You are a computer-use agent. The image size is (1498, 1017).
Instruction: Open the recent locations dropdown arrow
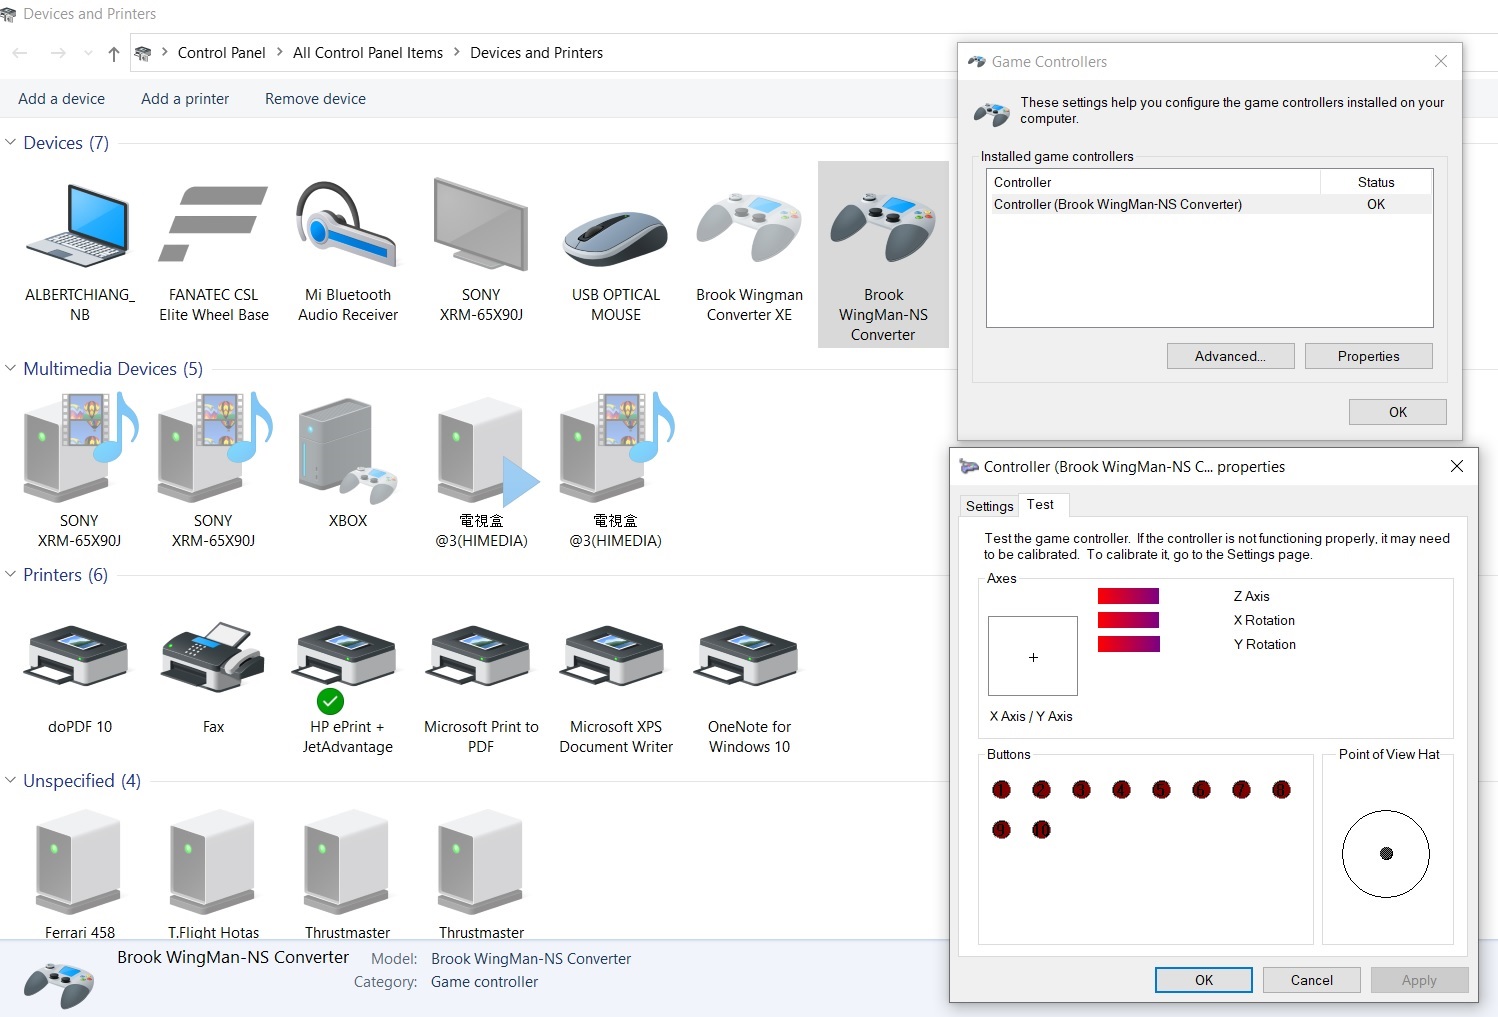(88, 53)
